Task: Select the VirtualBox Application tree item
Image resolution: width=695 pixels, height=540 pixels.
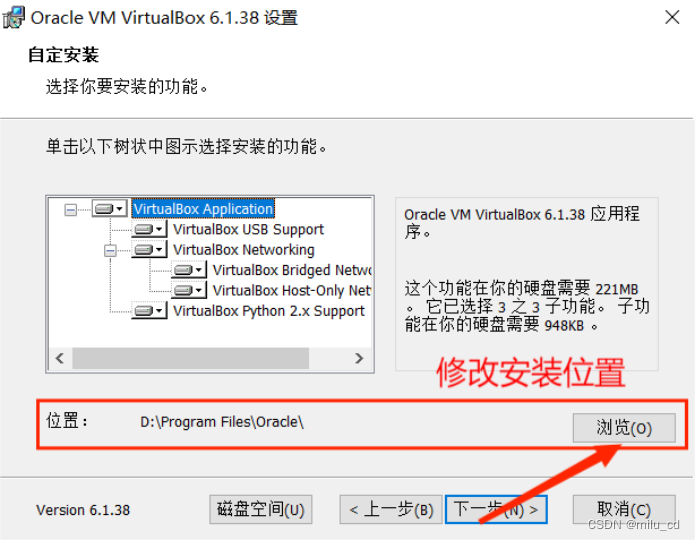Action: (203, 209)
